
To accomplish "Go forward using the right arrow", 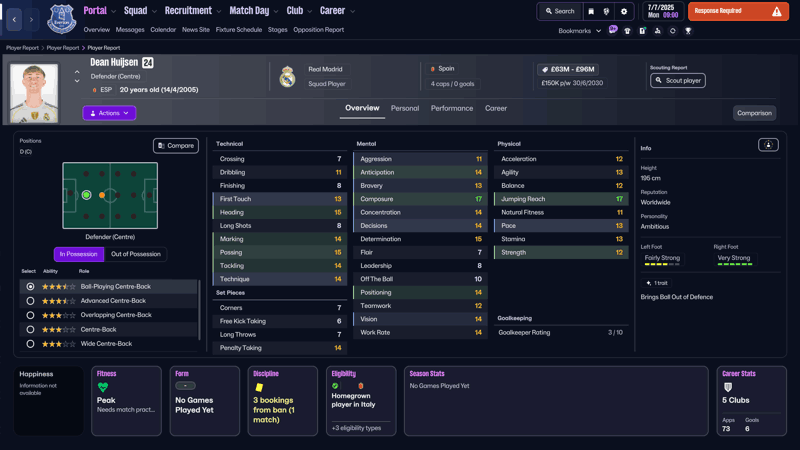I will [31, 19].
